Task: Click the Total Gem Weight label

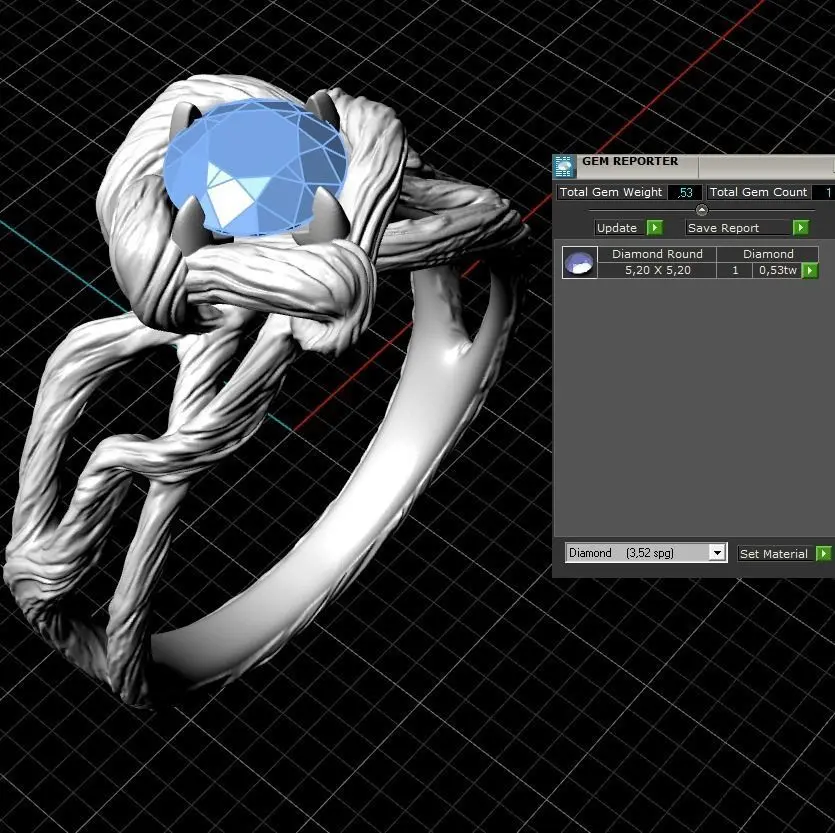Action: [x=611, y=192]
